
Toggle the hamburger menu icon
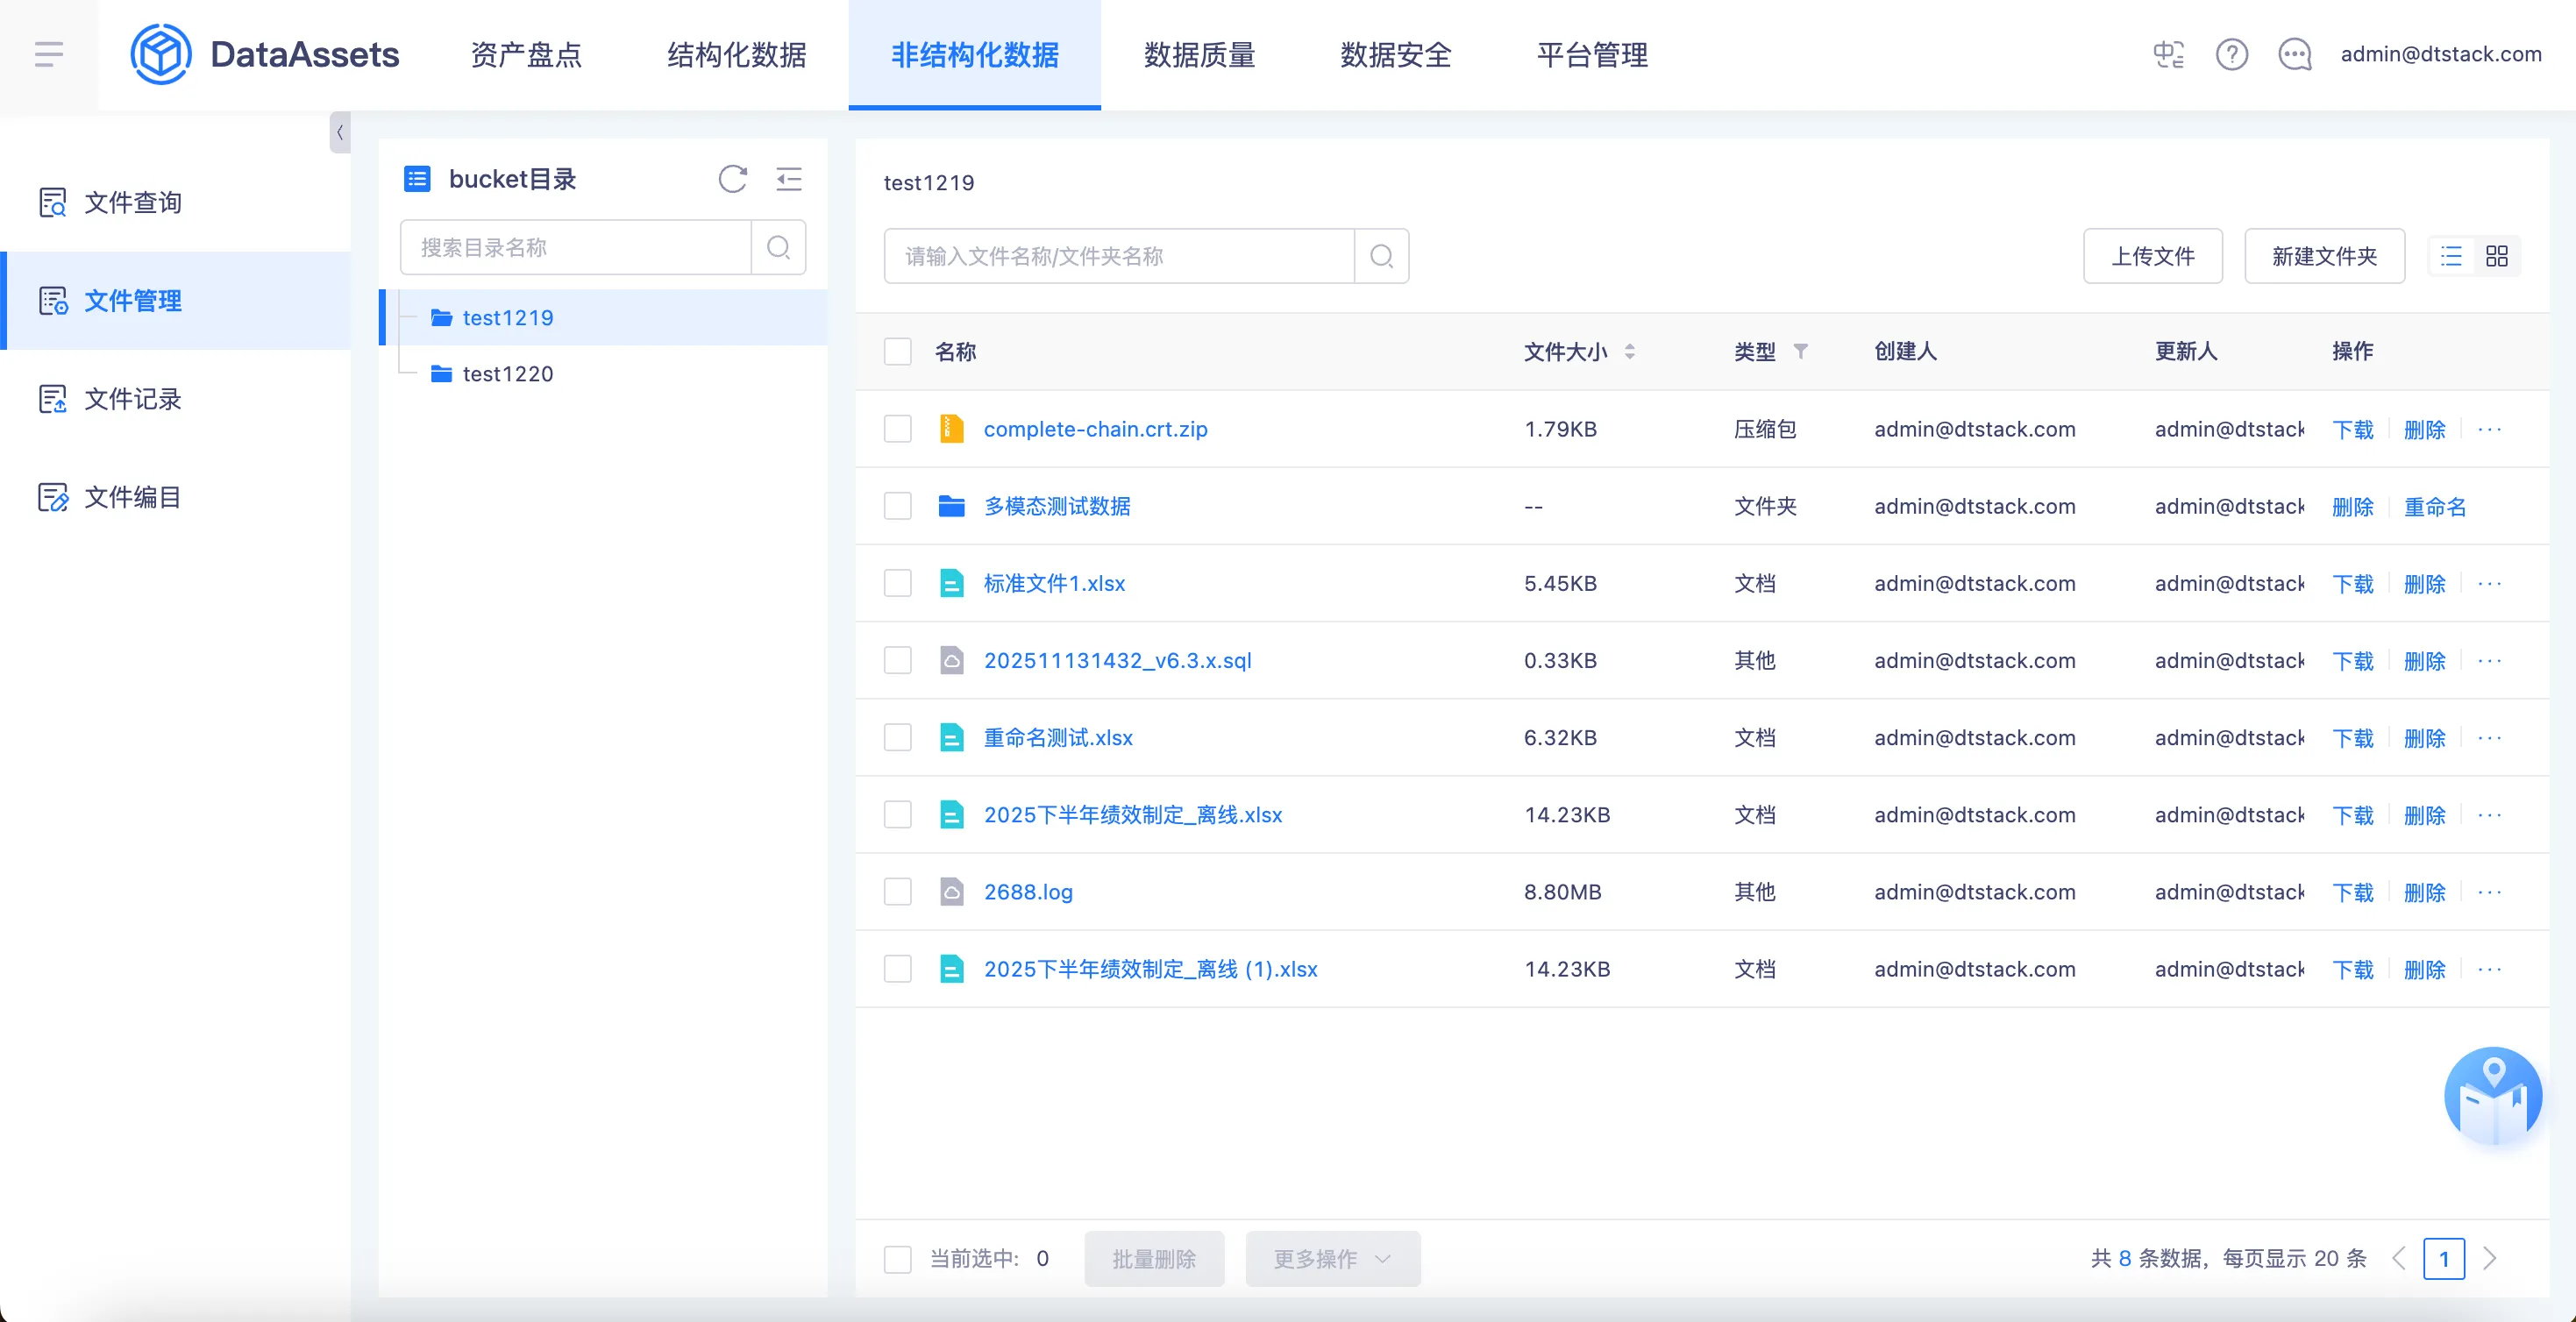(x=49, y=54)
